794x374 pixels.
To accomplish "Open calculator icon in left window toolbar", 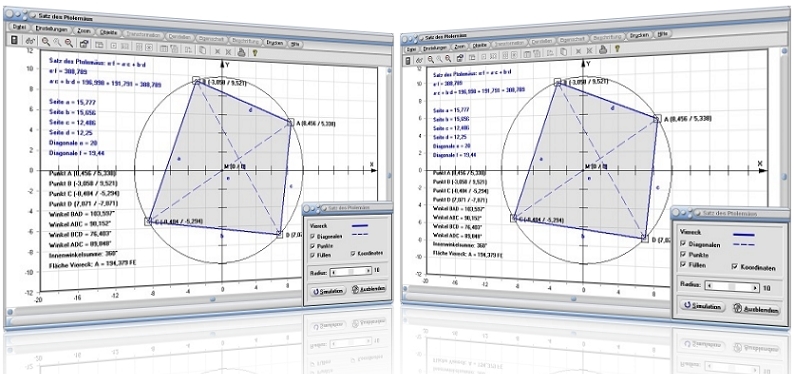I will 14,40.
